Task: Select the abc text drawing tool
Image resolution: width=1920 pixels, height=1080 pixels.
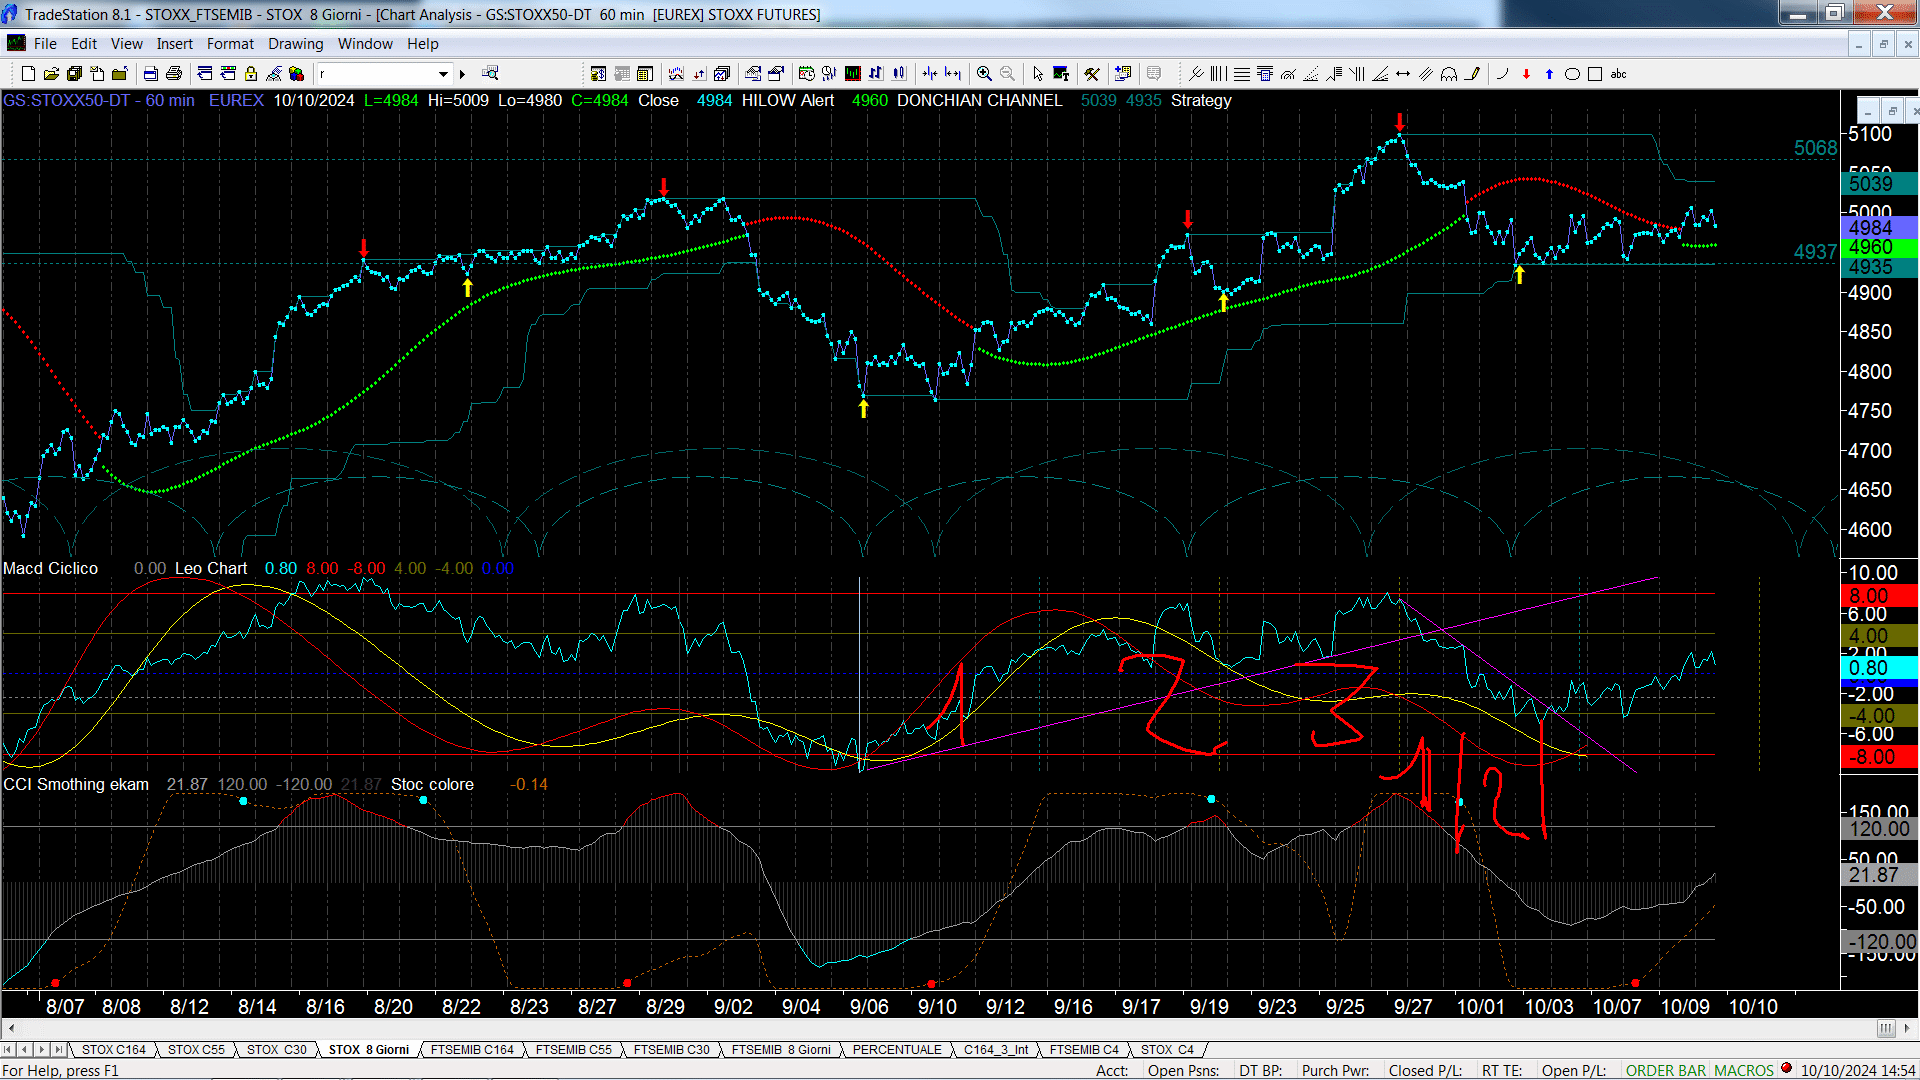Action: (1619, 73)
